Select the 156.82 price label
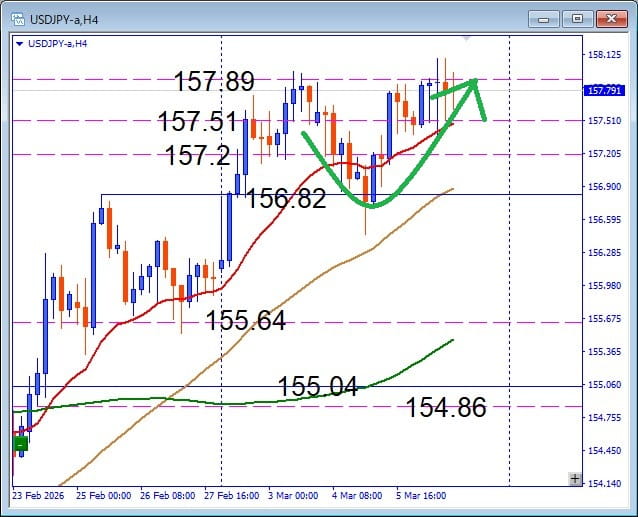Screen dimensions: 638x517 tap(286, 199)
